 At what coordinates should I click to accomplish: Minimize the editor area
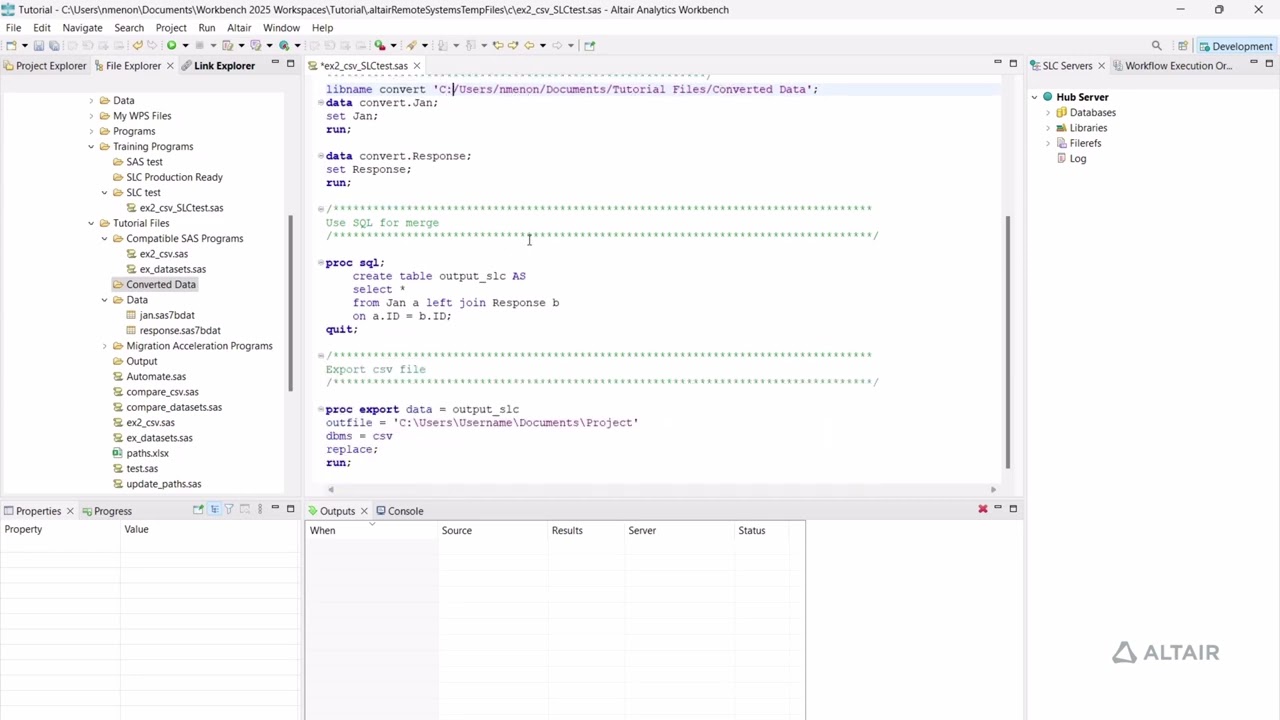[x=997, y=63]
